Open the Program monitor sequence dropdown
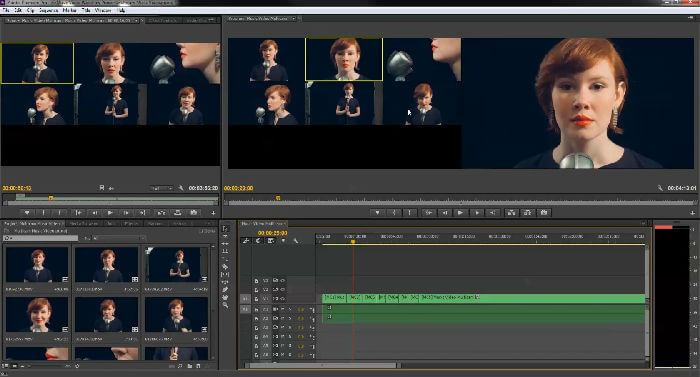Screen dimensions: 700x377 point(293,19)
